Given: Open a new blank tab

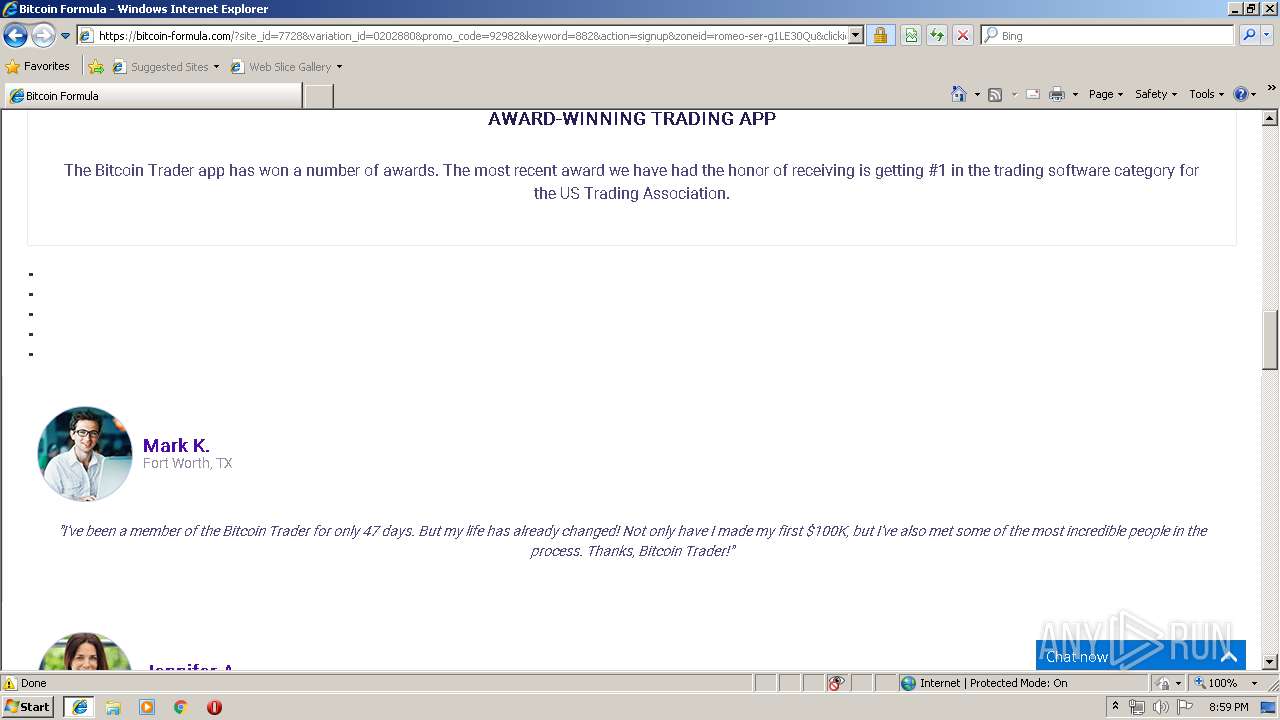Looking at the screenshot, I should pos(318,96).
